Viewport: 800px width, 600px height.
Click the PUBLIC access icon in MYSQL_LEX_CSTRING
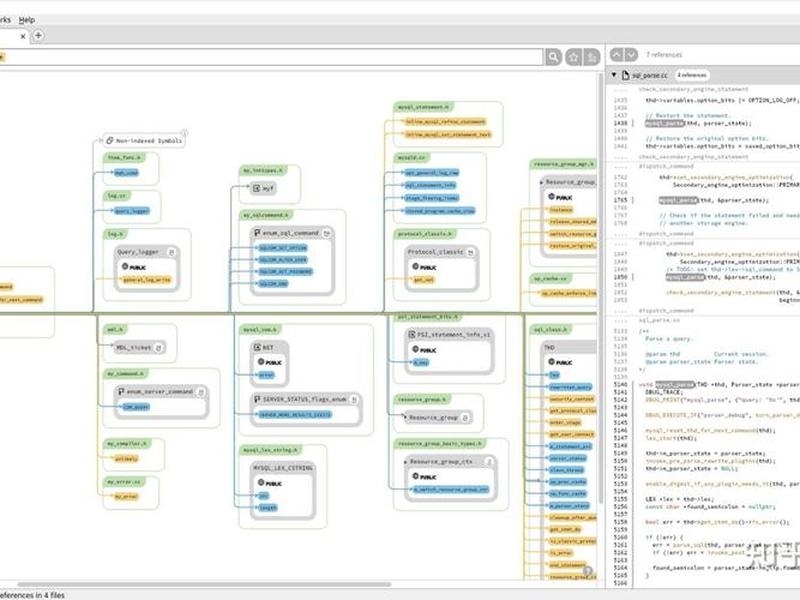[x=261, y=482]
